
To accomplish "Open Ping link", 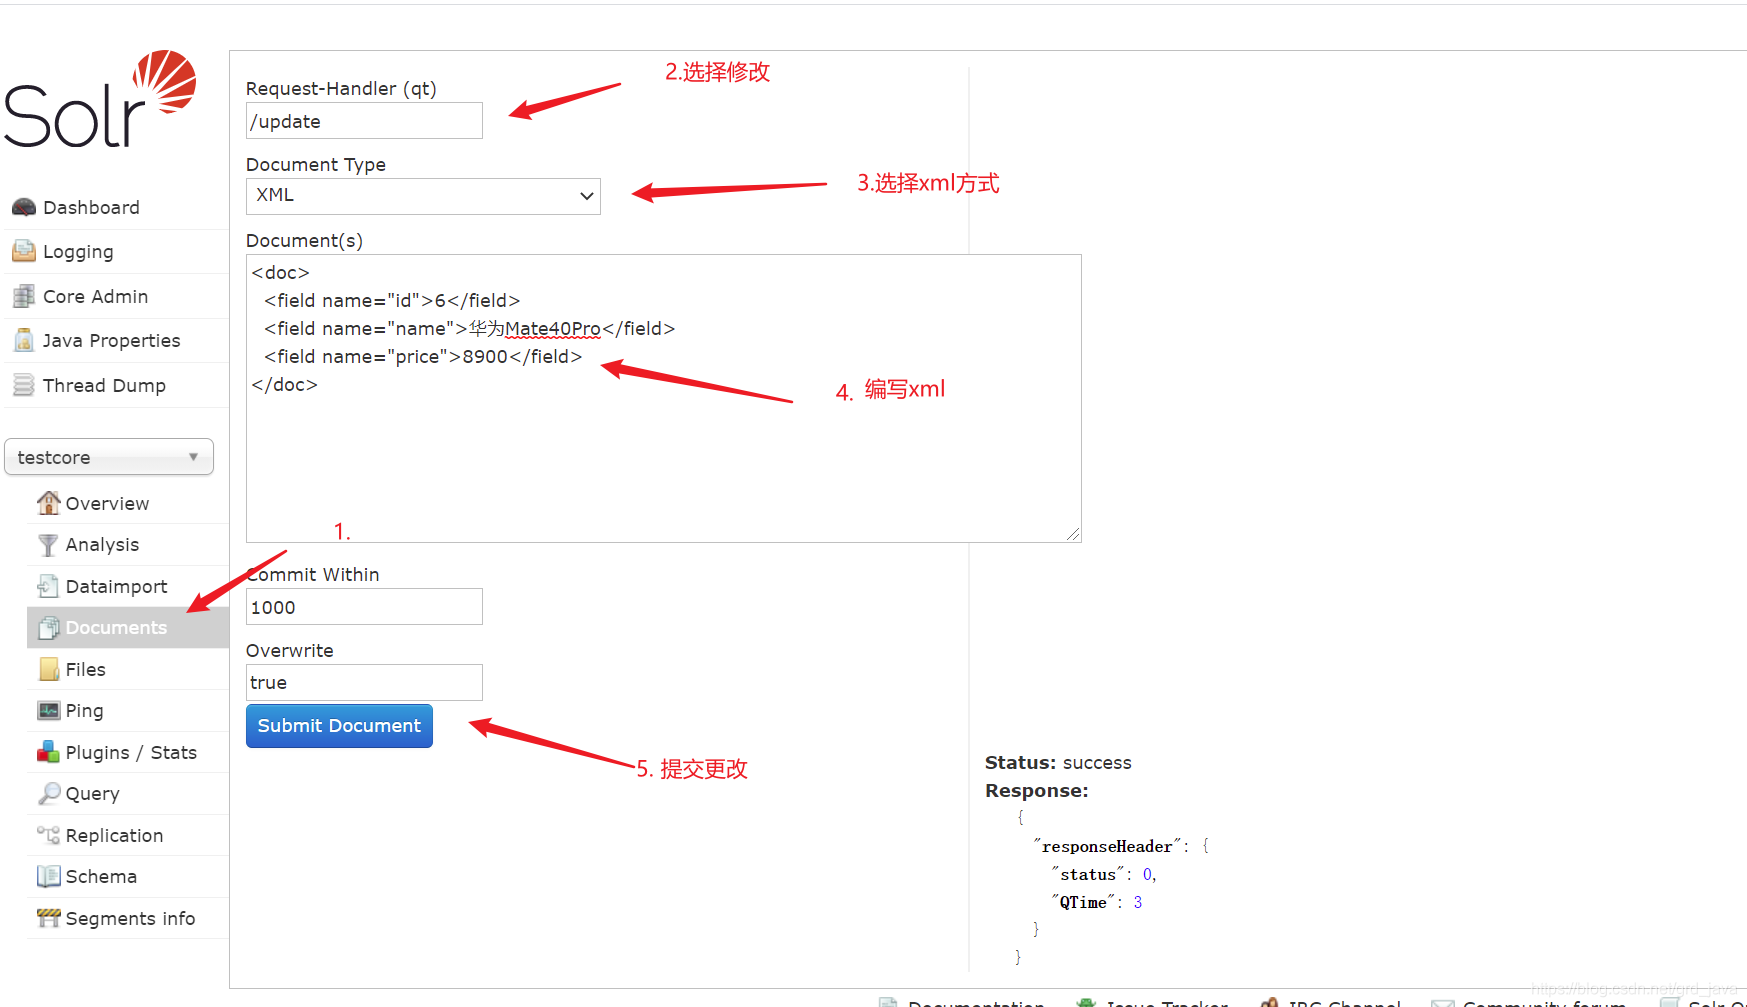I will pos(84,710).
